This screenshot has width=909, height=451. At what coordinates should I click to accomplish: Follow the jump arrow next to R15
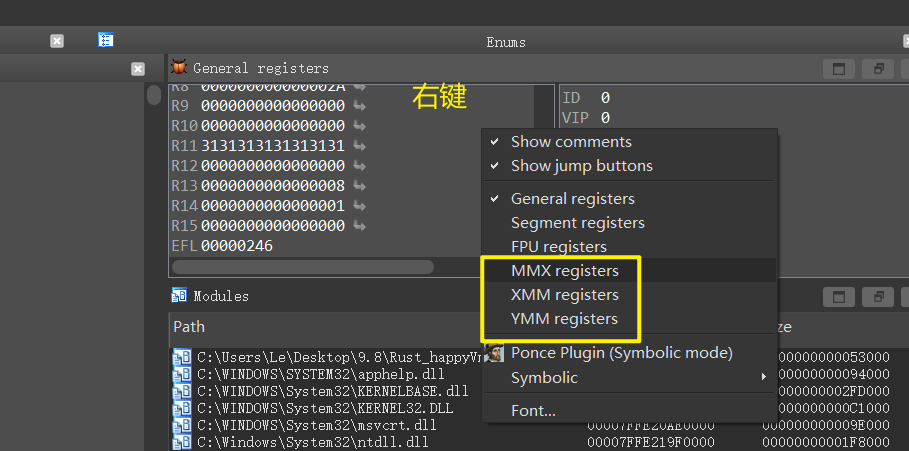pyautogui.click(x=359, y=226)
